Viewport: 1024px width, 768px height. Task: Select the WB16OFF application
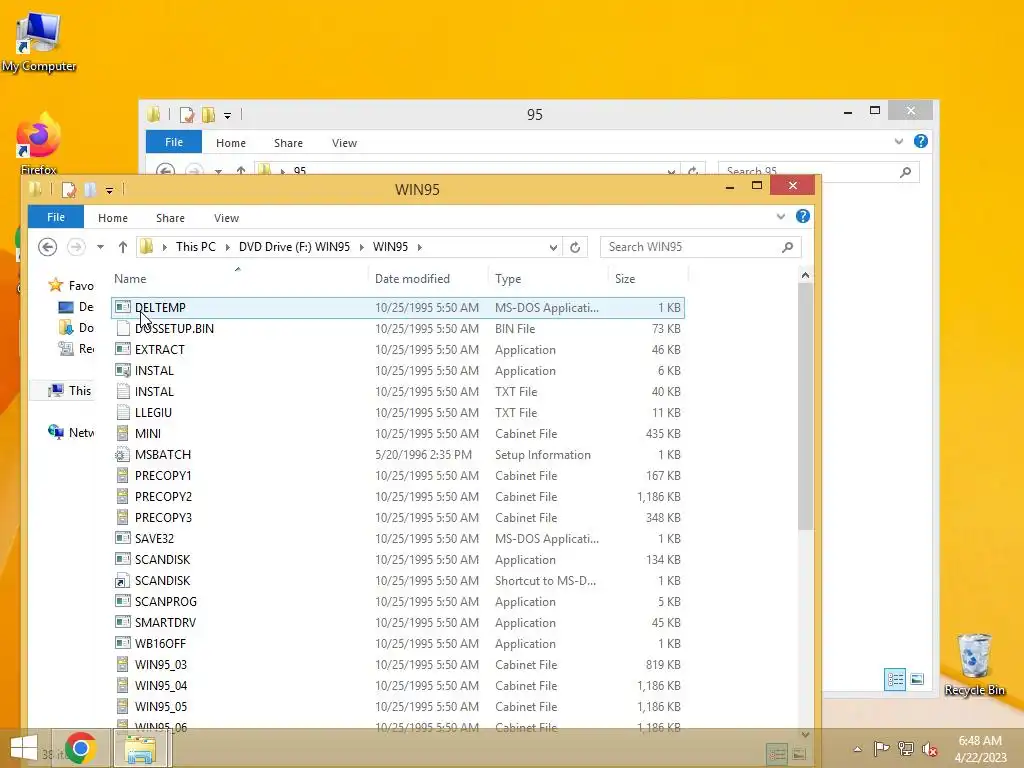[x=398, y=643]
